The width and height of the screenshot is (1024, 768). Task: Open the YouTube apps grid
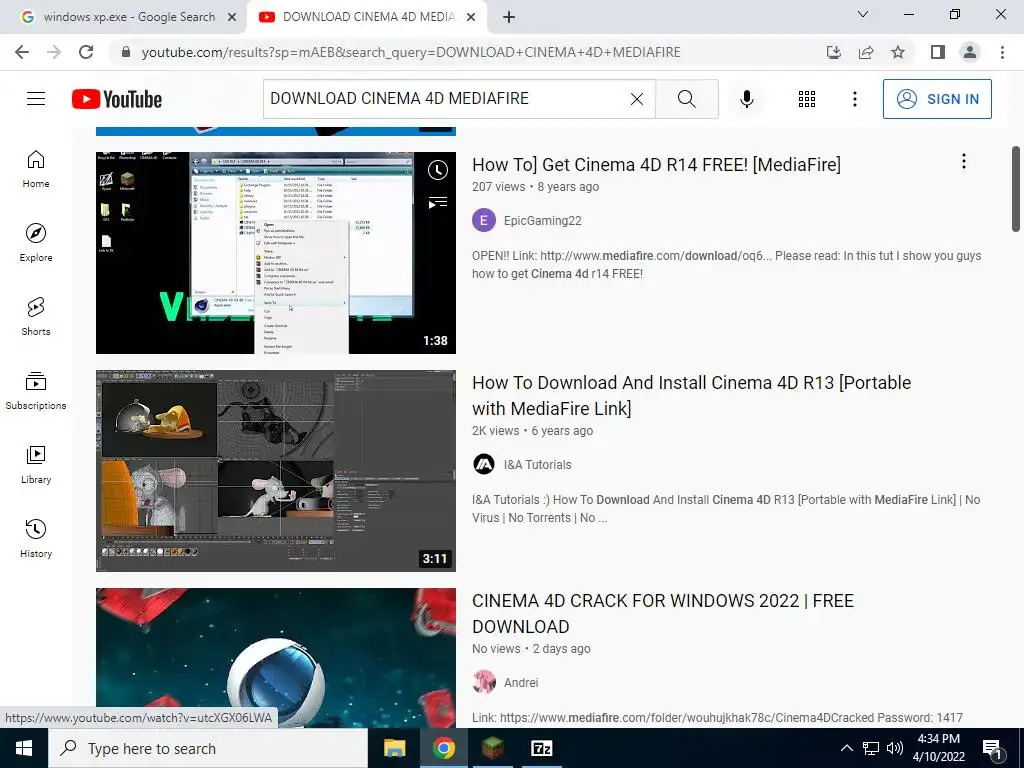[807, 99]
